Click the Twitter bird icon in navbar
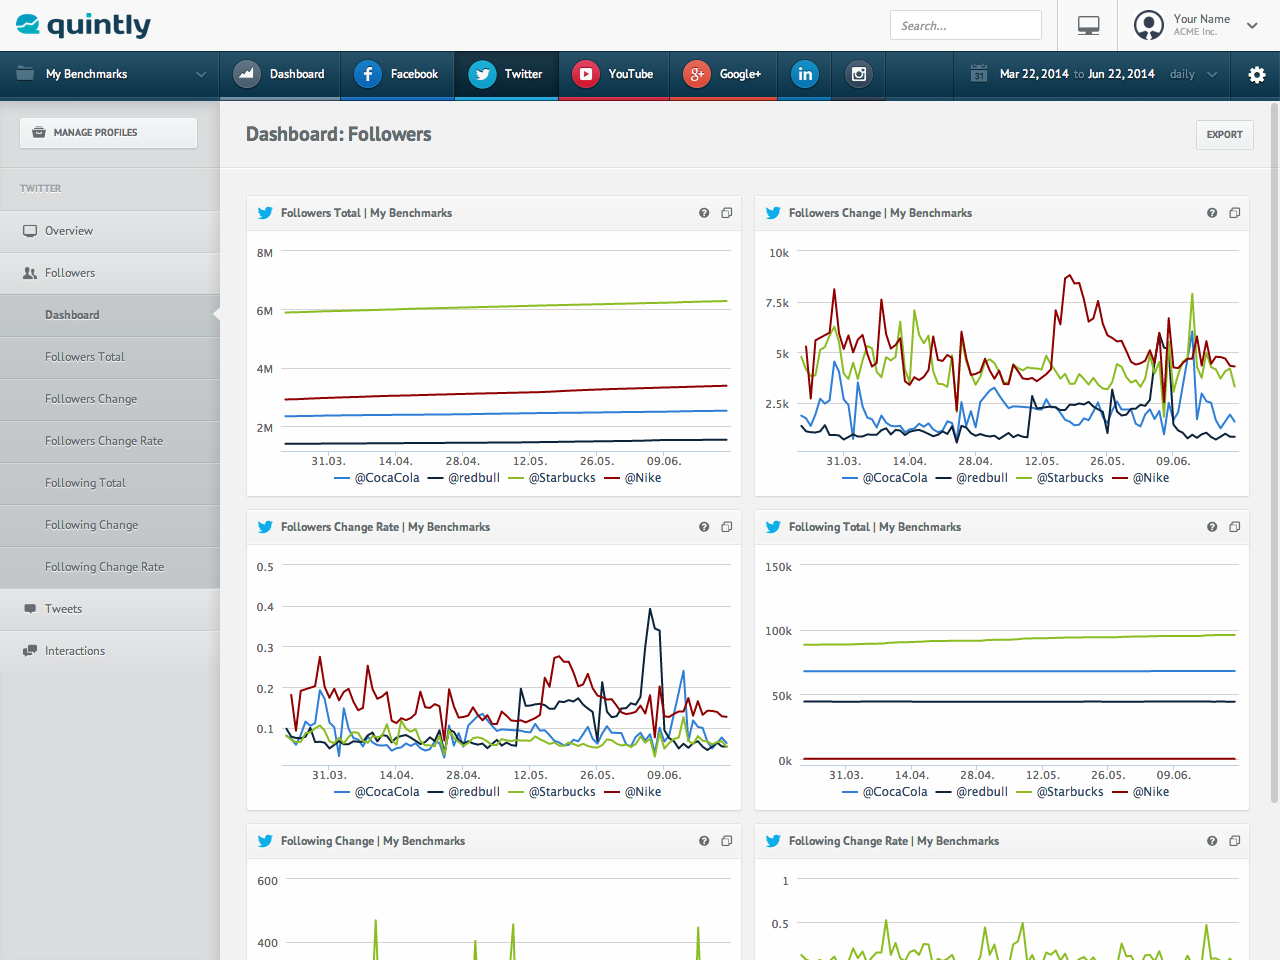1280x960 pixels. [482, 74]
